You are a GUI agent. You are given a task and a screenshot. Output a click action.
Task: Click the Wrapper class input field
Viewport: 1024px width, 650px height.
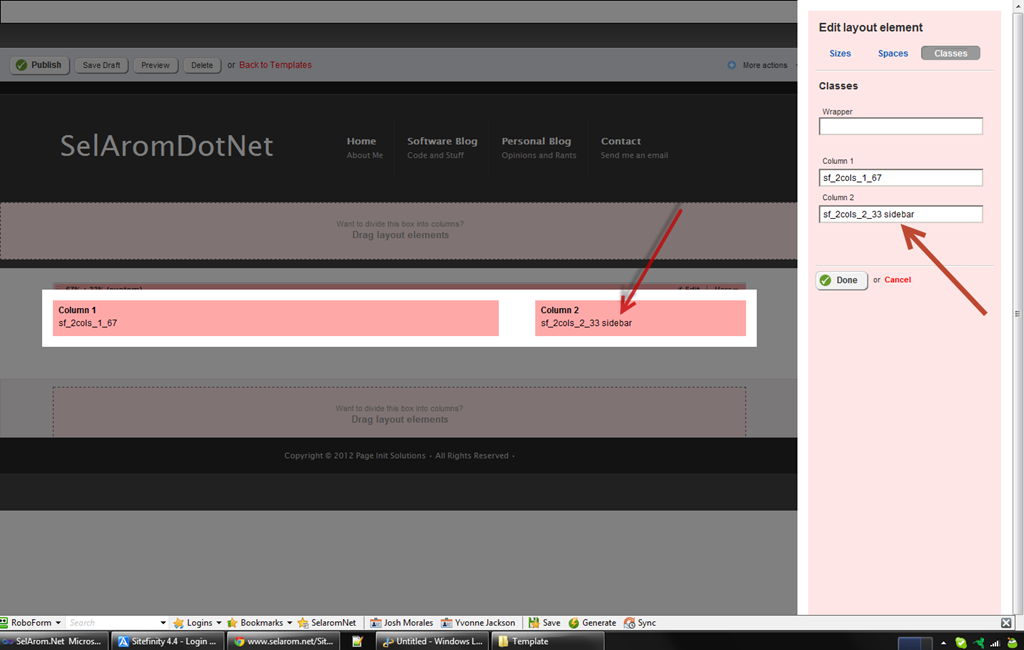tap(900, 127)
